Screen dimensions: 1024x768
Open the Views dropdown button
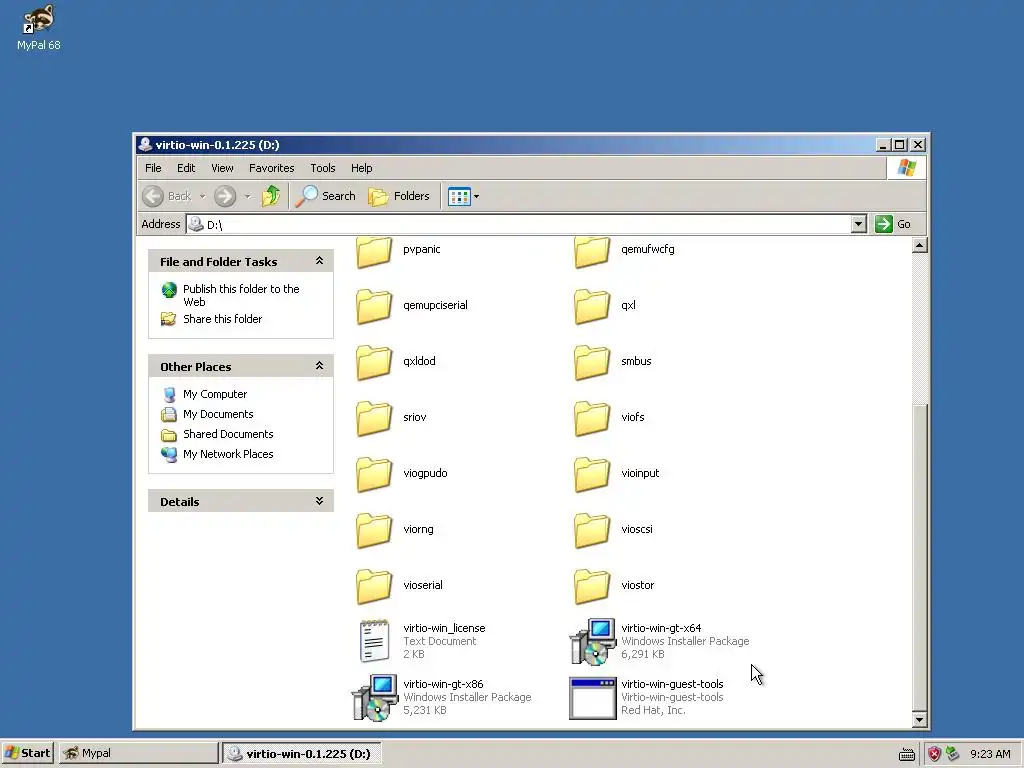pos(464,196)
